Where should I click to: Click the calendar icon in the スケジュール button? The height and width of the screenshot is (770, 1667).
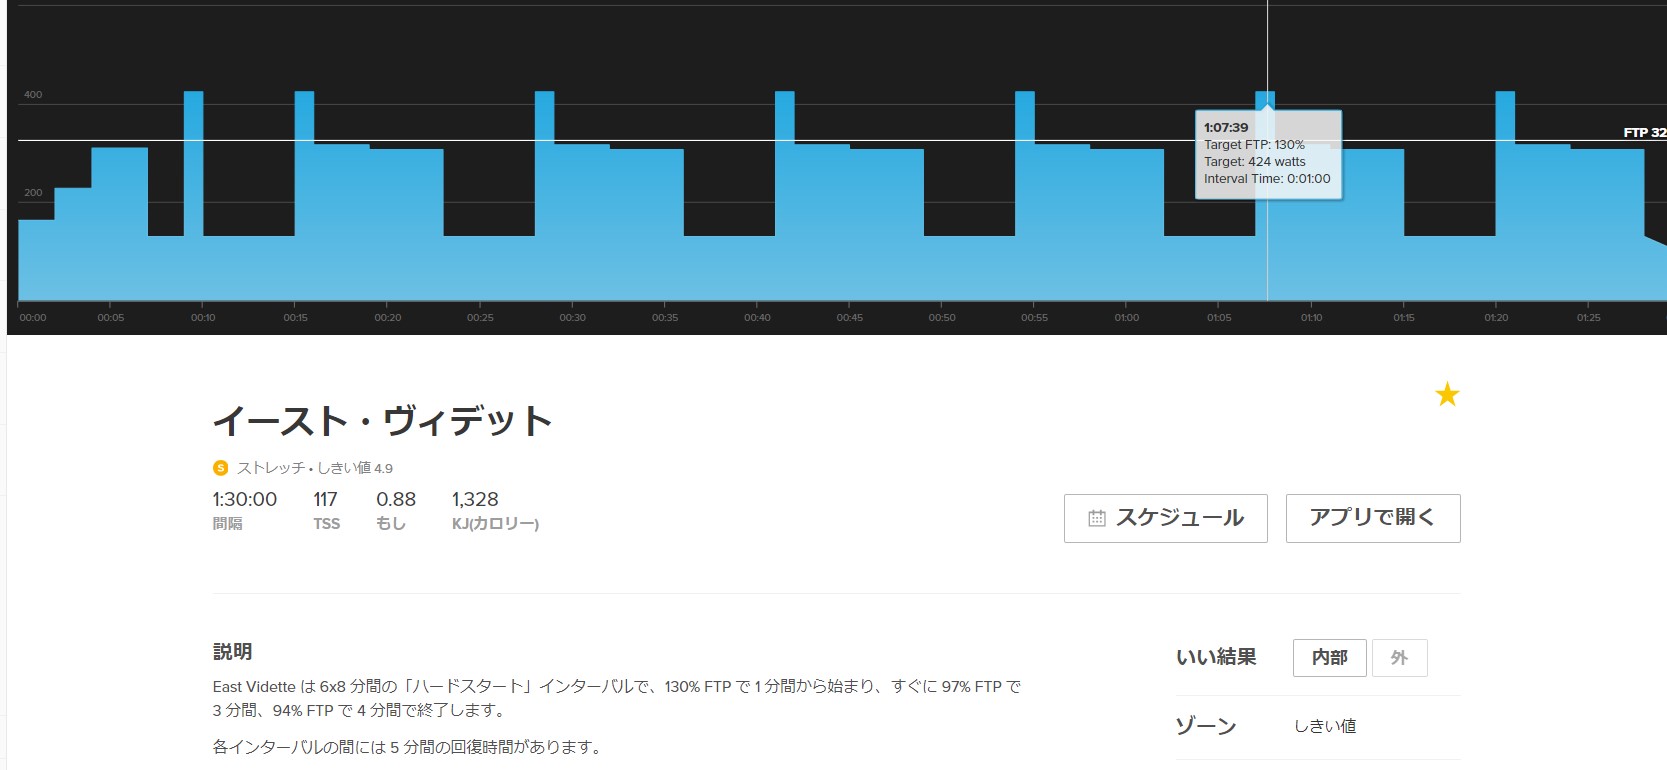(1097, 518)
